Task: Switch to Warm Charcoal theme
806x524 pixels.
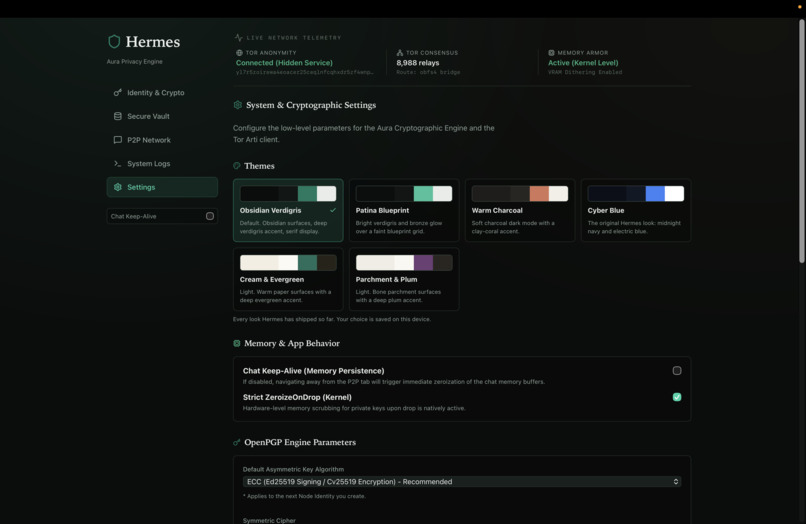Action: 520,210
